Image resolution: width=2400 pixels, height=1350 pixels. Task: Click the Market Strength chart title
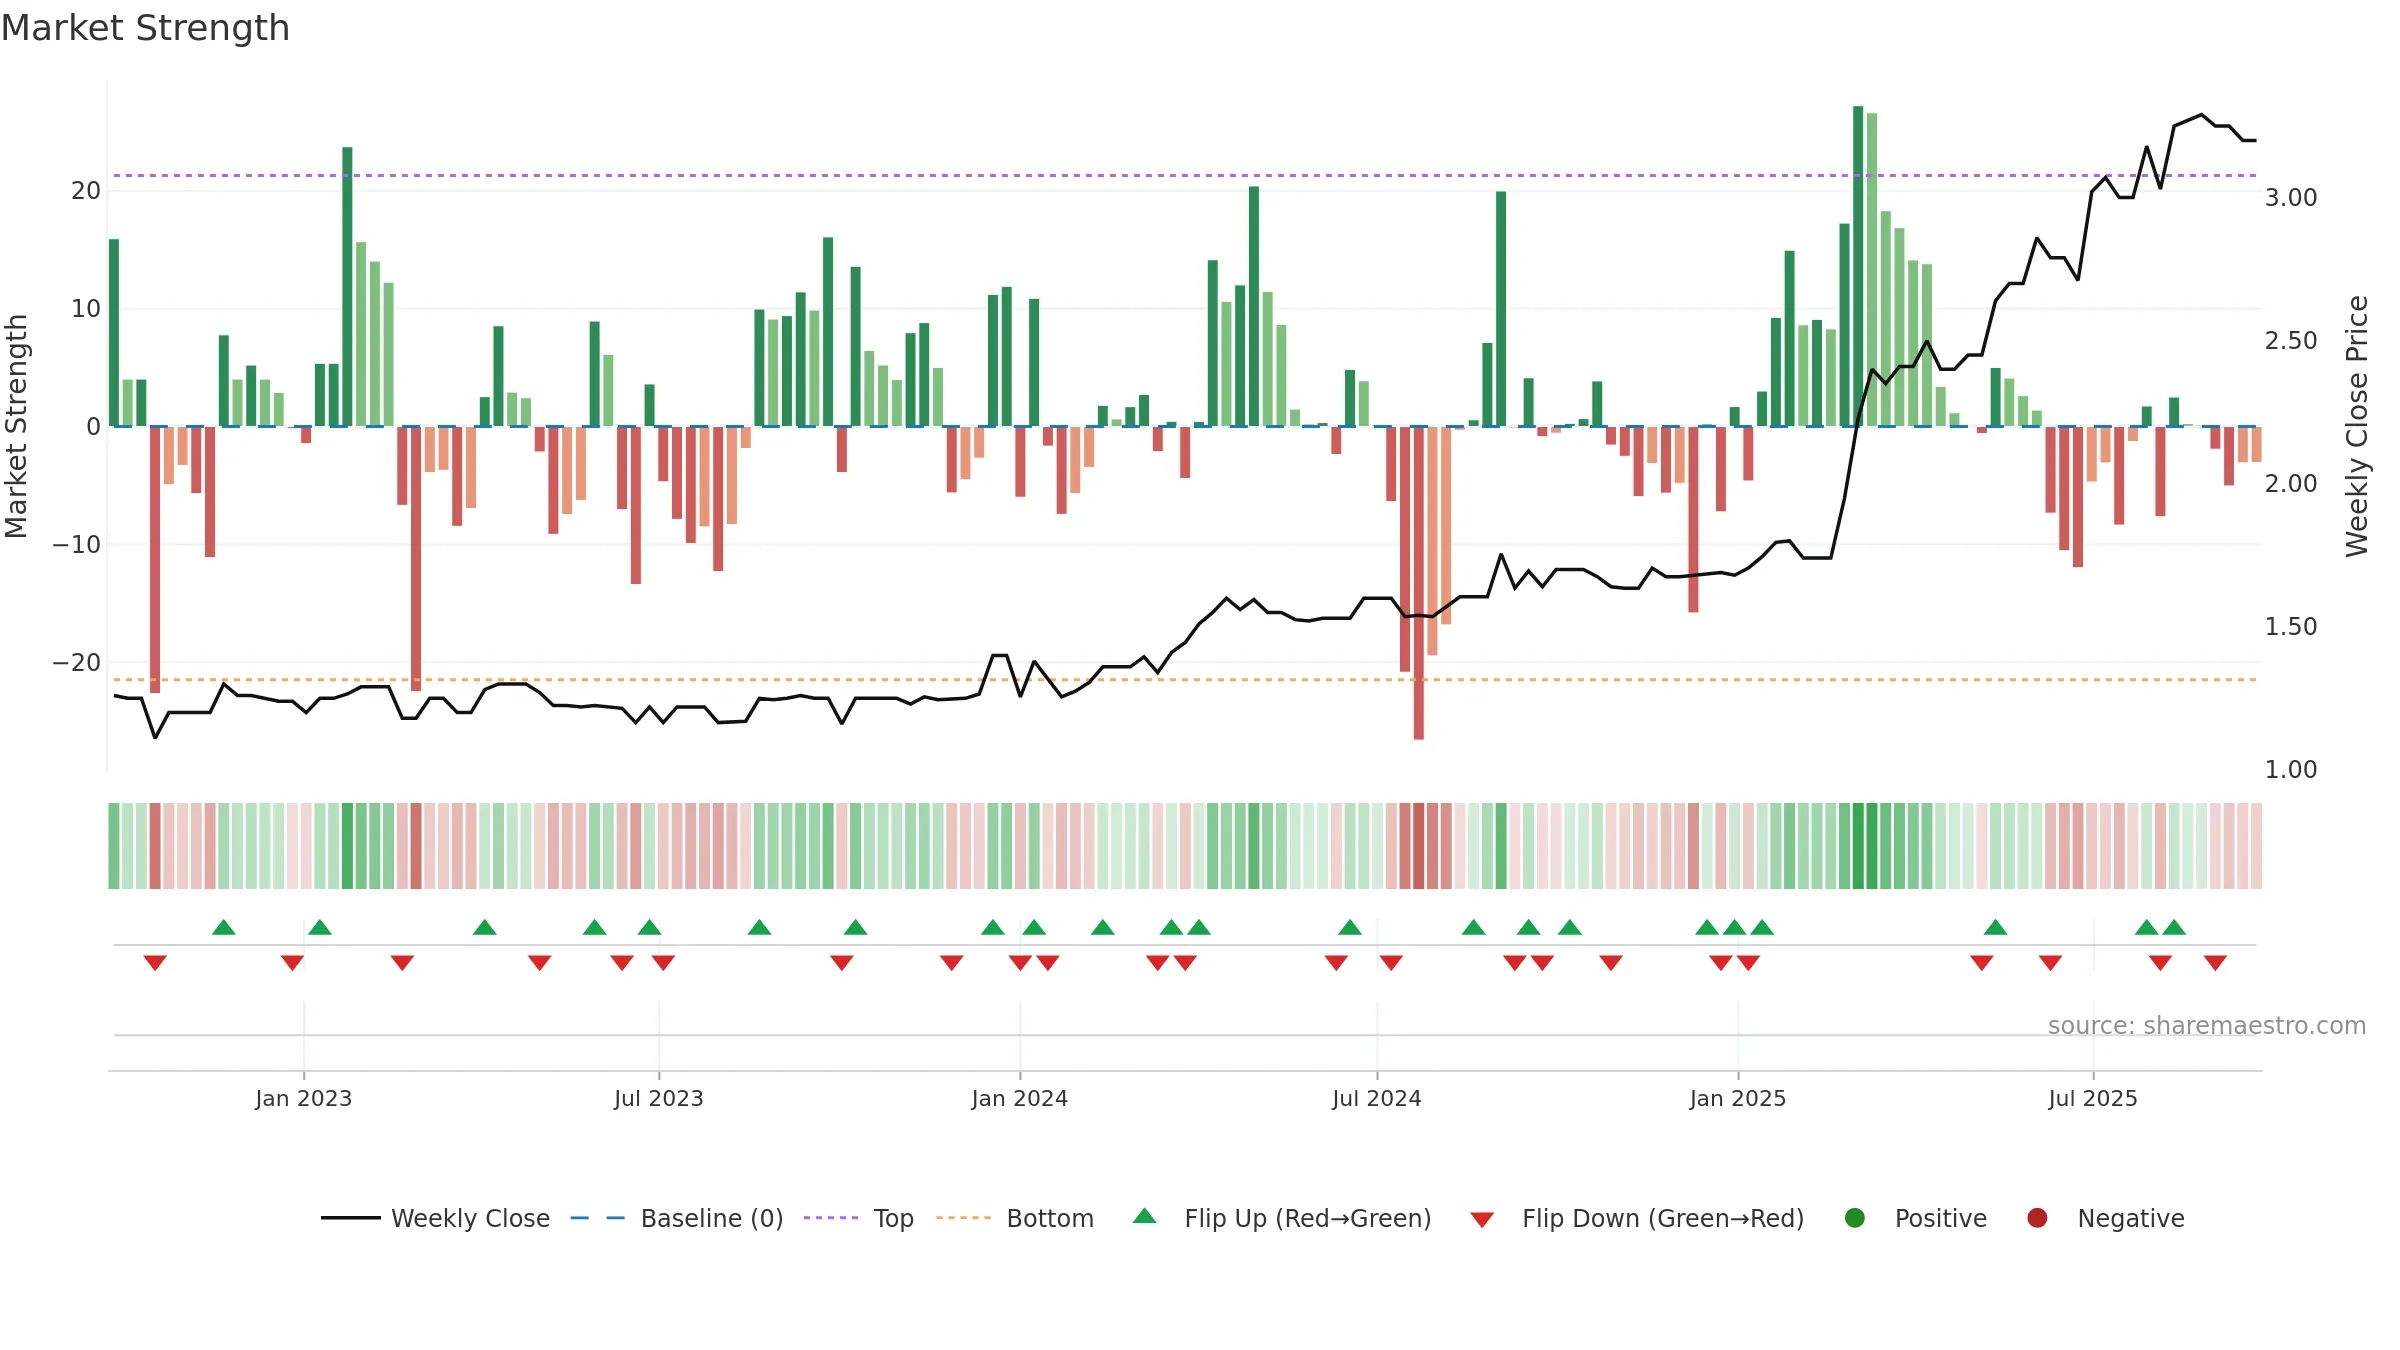(x=145, y=28)
